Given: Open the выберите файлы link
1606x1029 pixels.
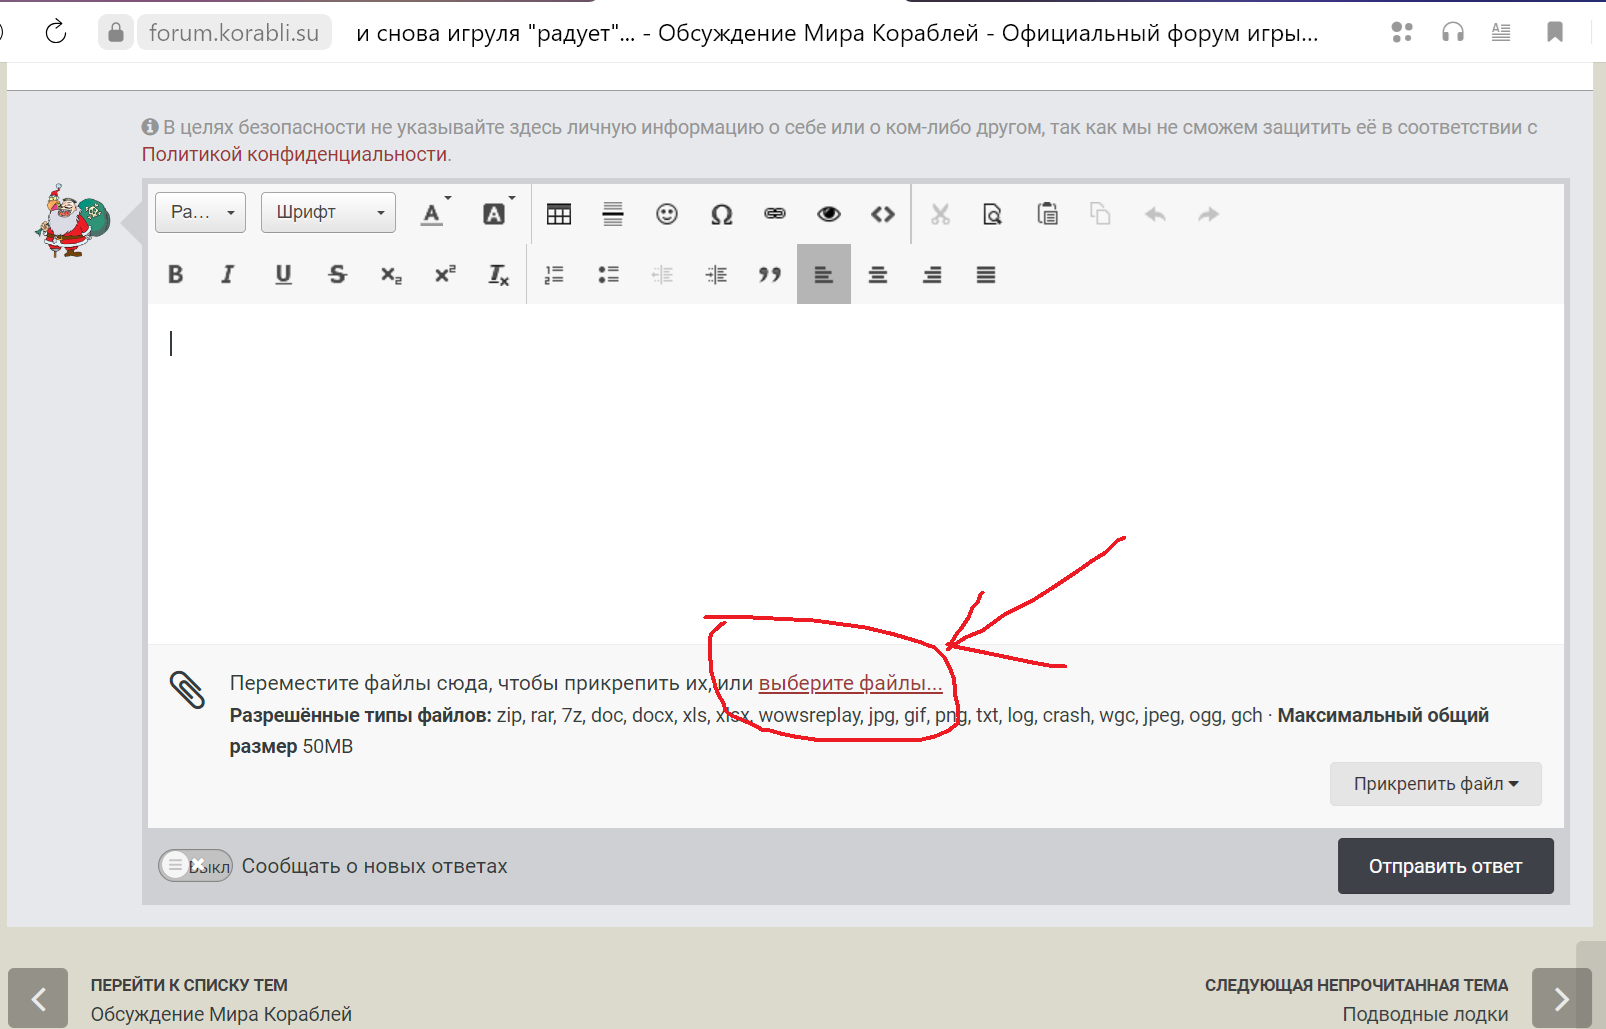Looking at the screenshot, I should tap(850, 683).
